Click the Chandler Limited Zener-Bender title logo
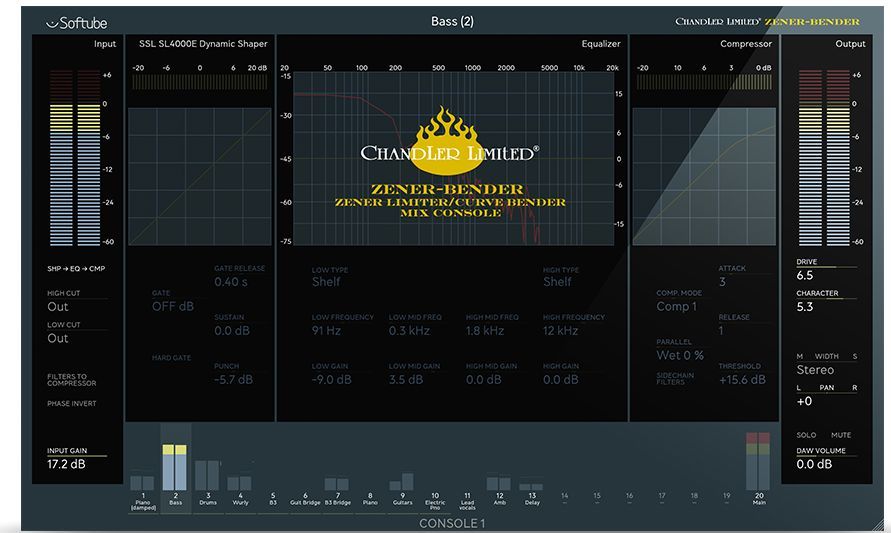 click(767, 22)
